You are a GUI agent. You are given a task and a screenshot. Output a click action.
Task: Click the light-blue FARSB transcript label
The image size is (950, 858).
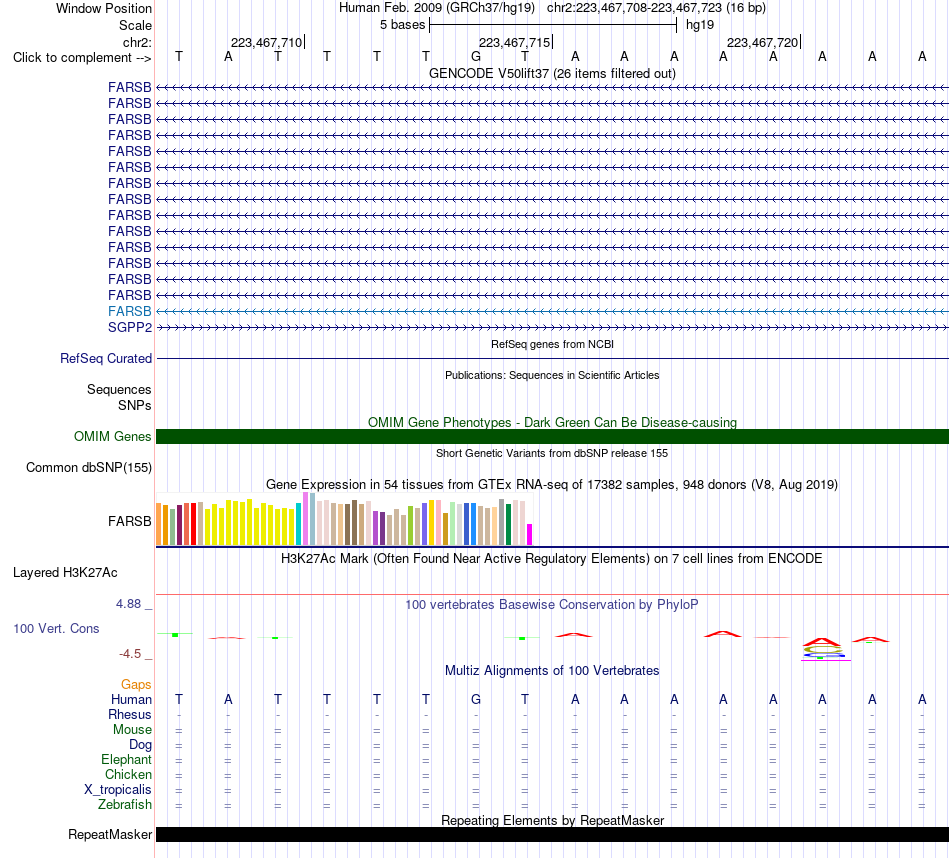[x=130, y=311]
